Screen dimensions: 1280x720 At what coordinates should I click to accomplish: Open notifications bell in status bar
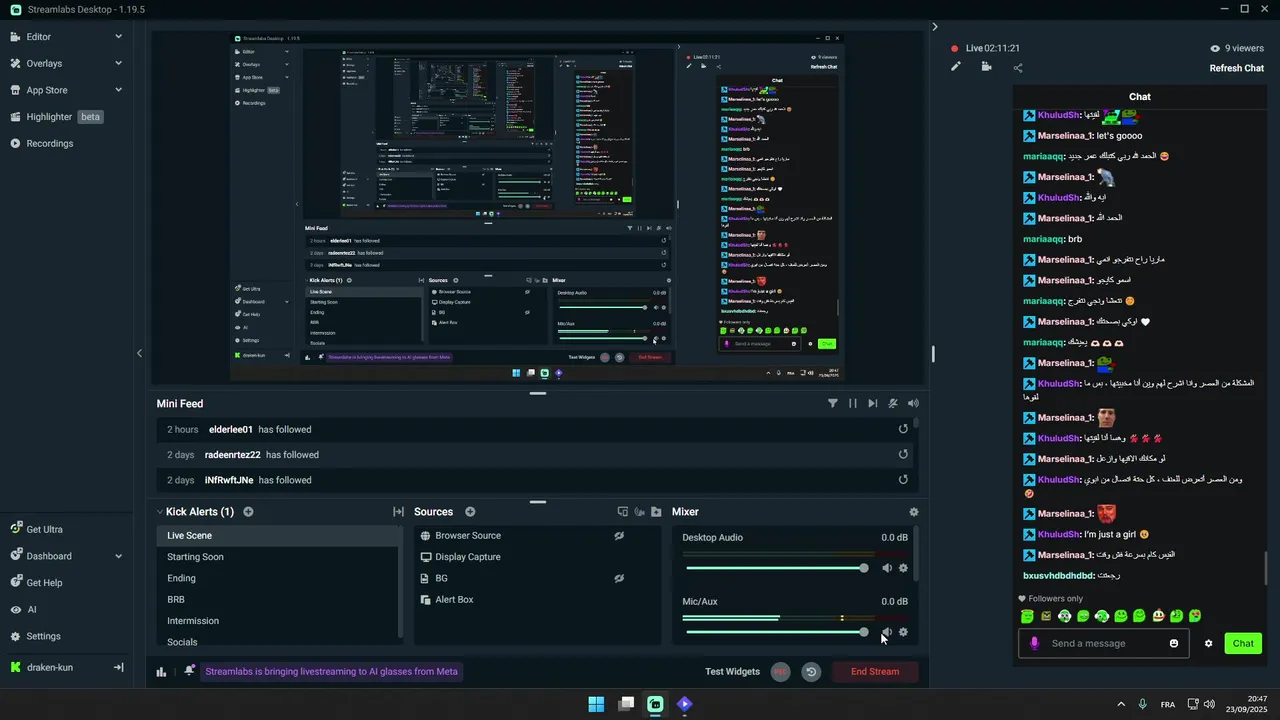click(189, 671)
